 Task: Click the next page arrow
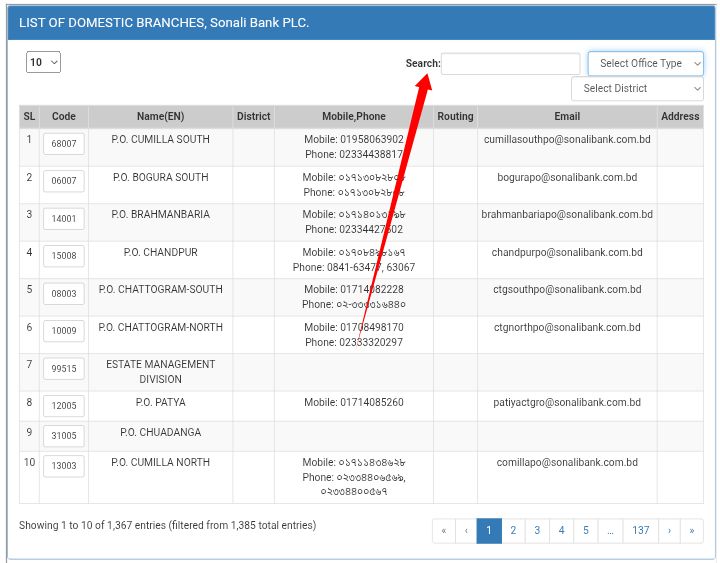point(669,531)
